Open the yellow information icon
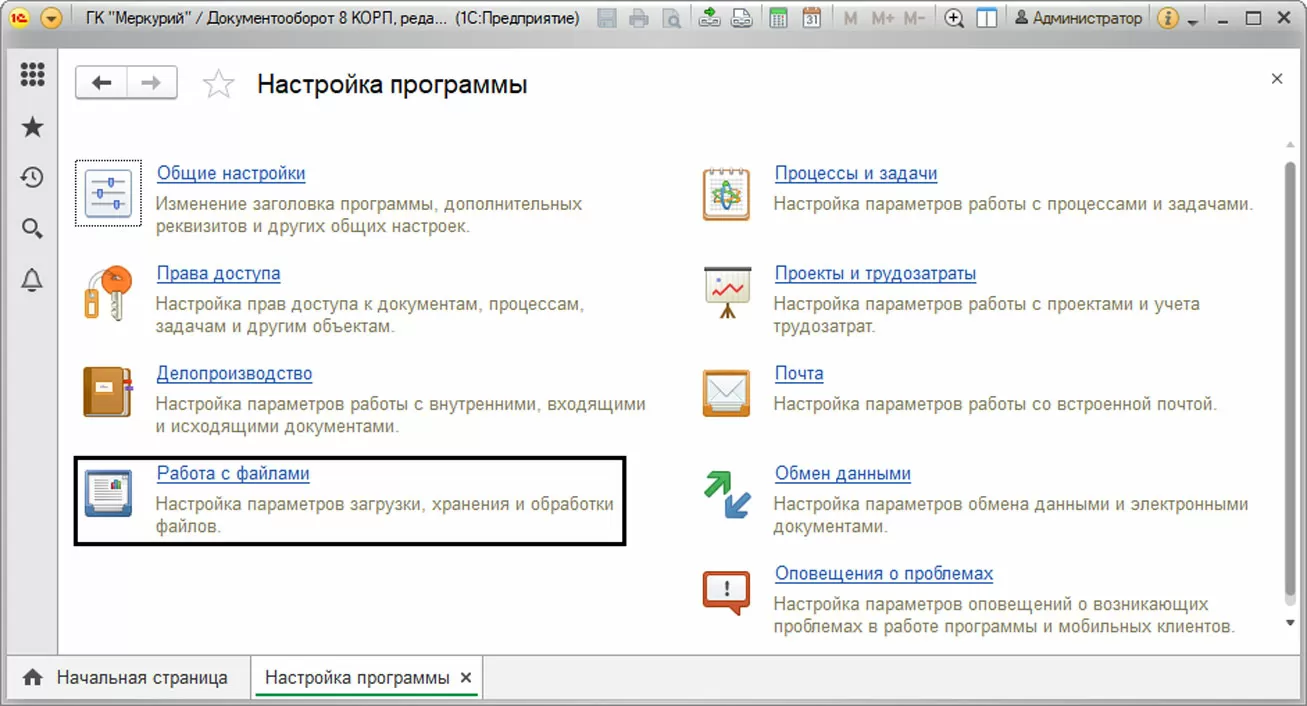1307x706 pixels. pyautogui.click(x=1167, y=18)
